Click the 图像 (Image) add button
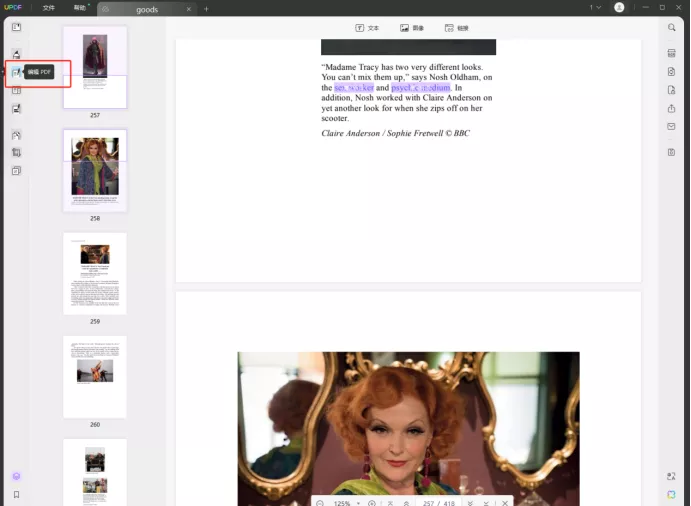The height and width of the screenshot is (506, 691). pyautogui.click(x=411, y=28)
